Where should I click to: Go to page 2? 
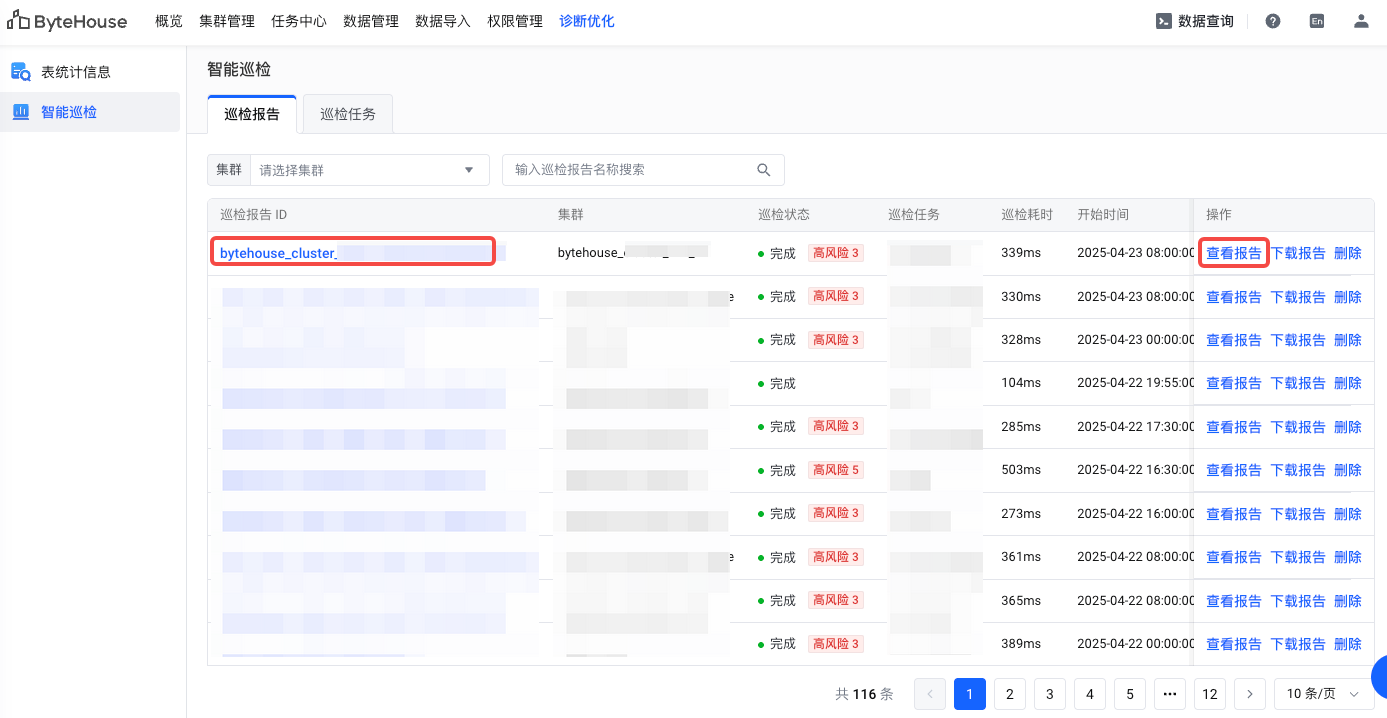[x=1010, y=693]
